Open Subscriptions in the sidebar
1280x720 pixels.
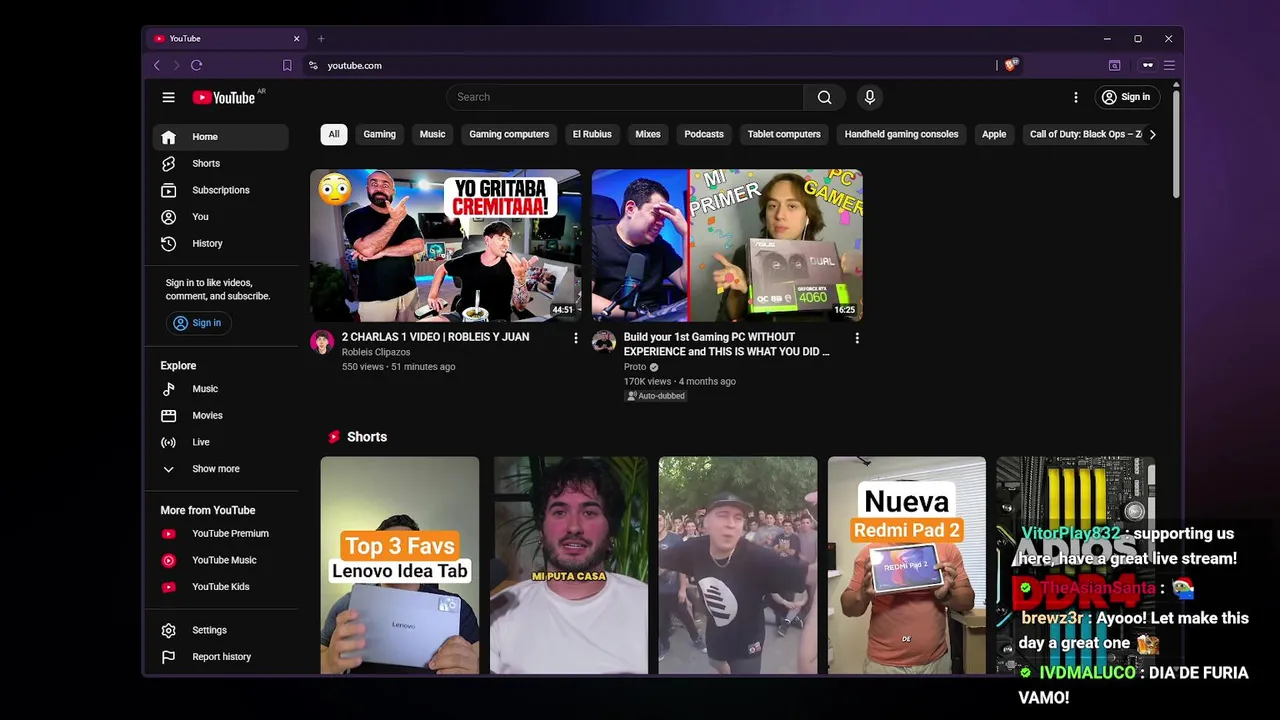pyautogui.click(x=221, y=190)
